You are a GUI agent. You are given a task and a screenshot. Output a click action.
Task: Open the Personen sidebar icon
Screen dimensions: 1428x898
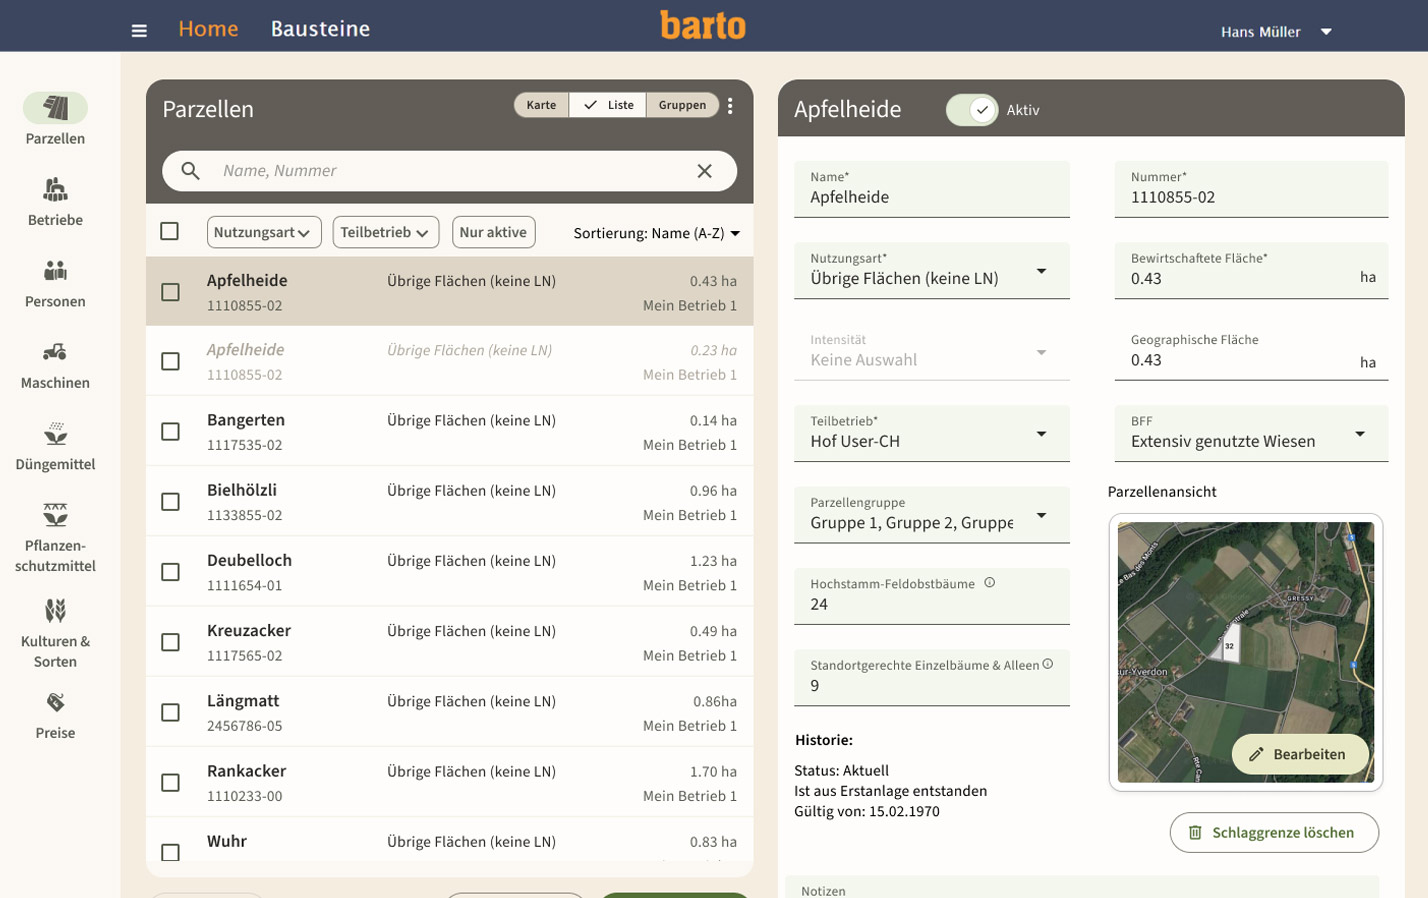click(55, 283)
